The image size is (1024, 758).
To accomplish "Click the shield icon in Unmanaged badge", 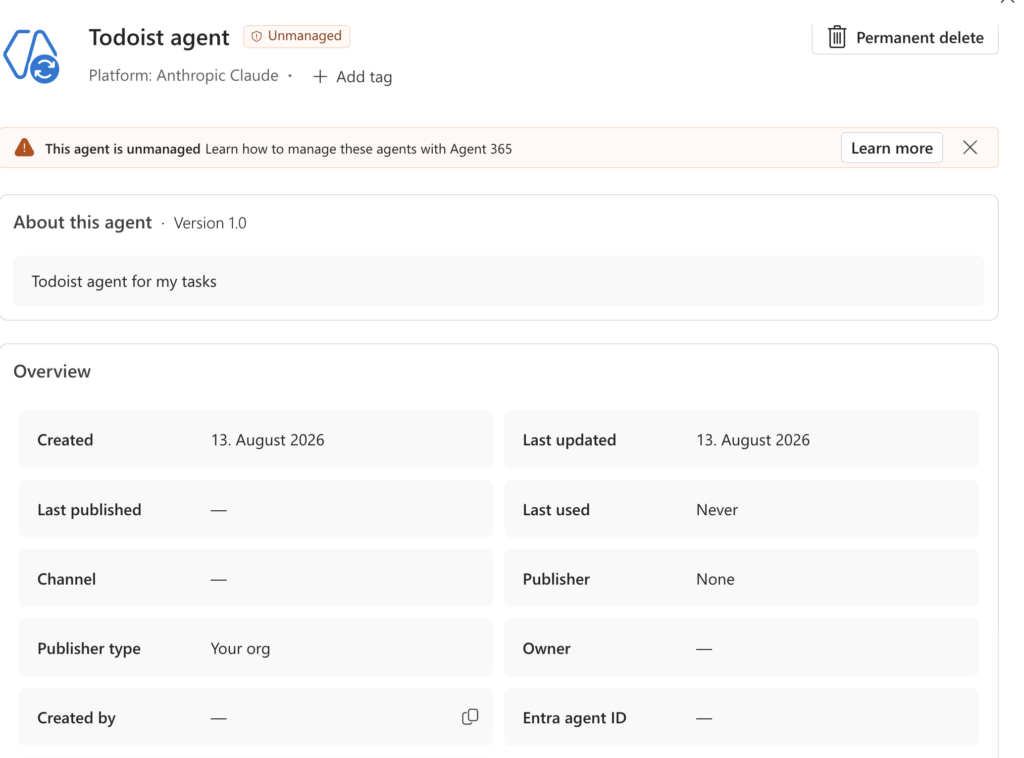I will (x=257, y=37).
